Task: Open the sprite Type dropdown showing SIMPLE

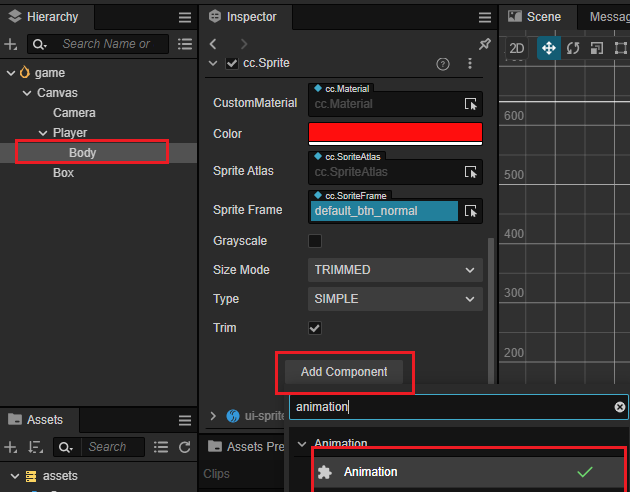Action: point(395,299)
